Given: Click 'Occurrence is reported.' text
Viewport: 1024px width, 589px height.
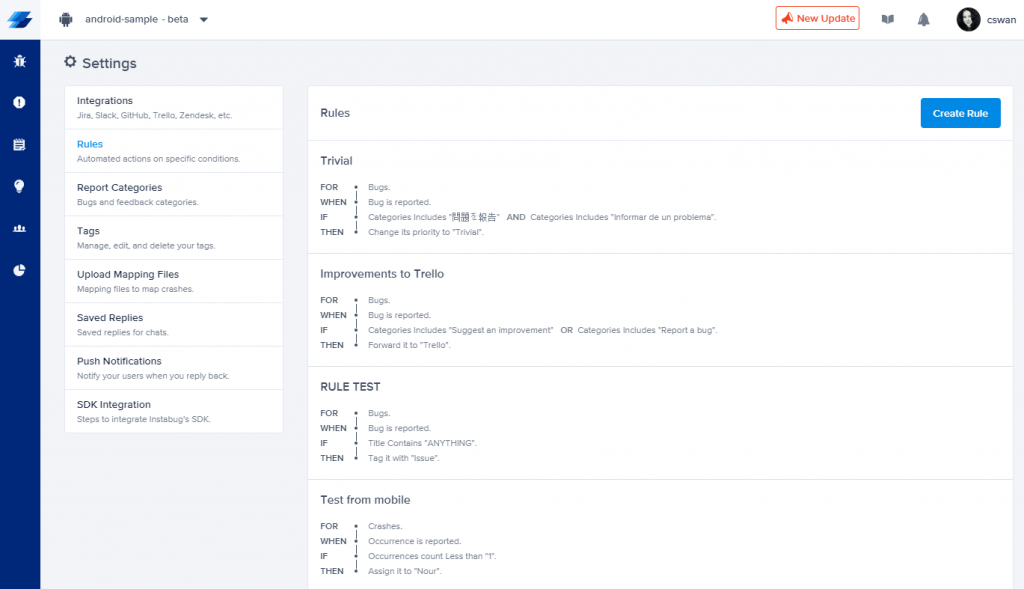Looking at the screenshot, I should [415, 541].
